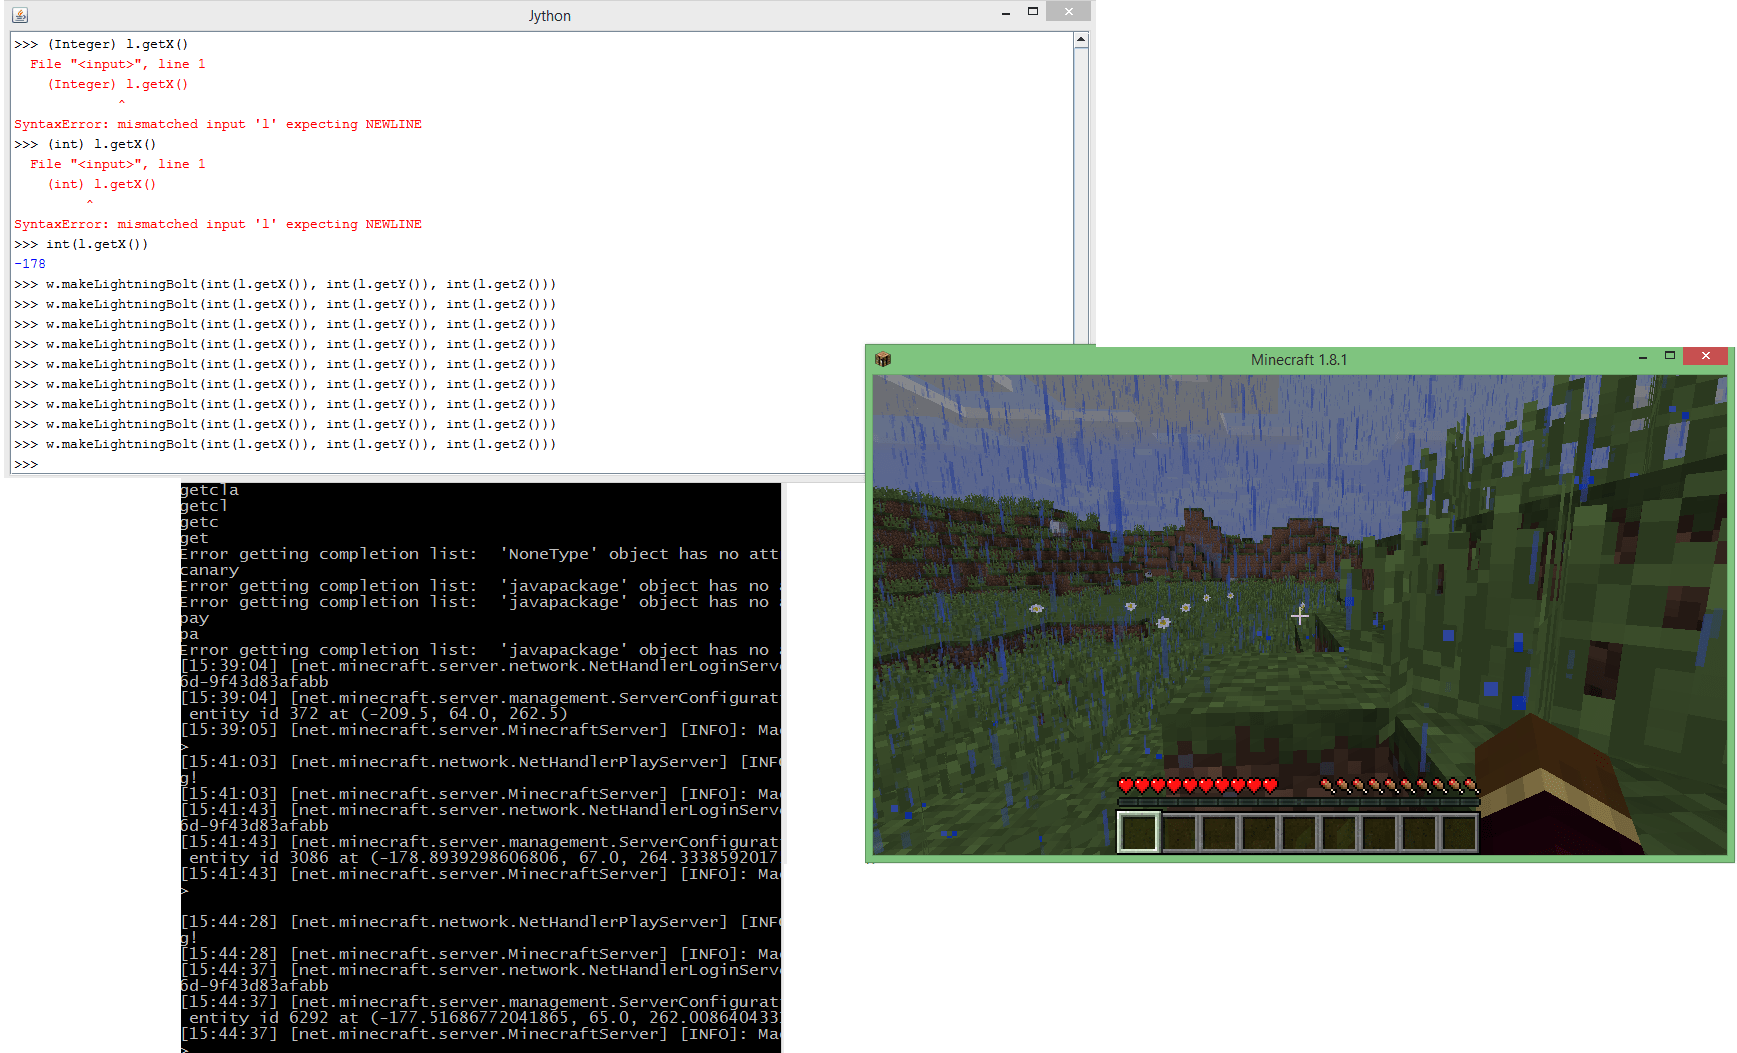Click the rightmost heart in the health bar
The image size is (1737, 1053).
[1270, 786]
